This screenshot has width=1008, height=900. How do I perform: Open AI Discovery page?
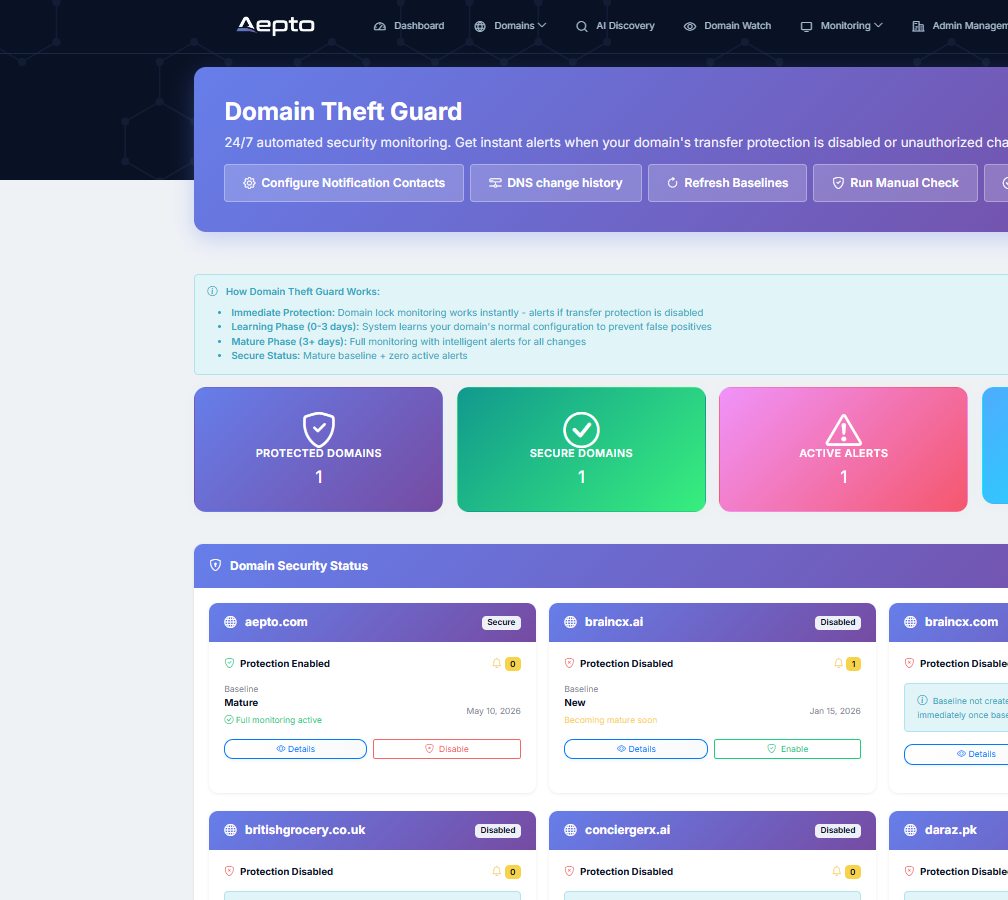click(x=615, y=26)
